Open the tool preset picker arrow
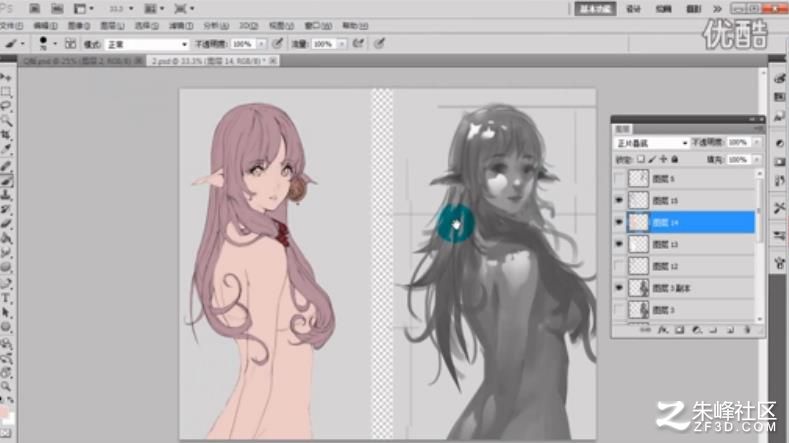Viewport: 789px width, 443px height. coord(22,44)
